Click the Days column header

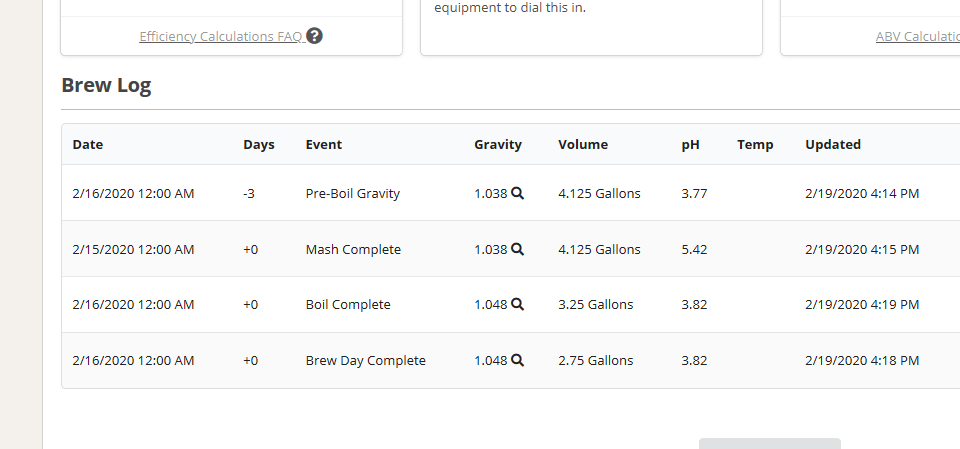click(x=259, y=144)
